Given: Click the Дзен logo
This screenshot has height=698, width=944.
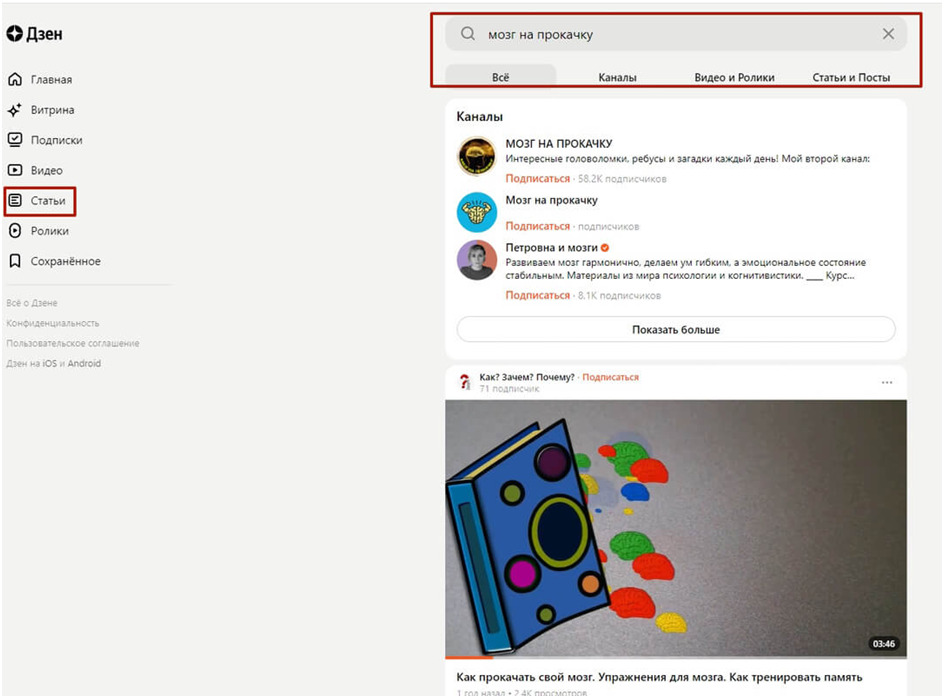Looking at the screenshot, I should pos(34,34).
